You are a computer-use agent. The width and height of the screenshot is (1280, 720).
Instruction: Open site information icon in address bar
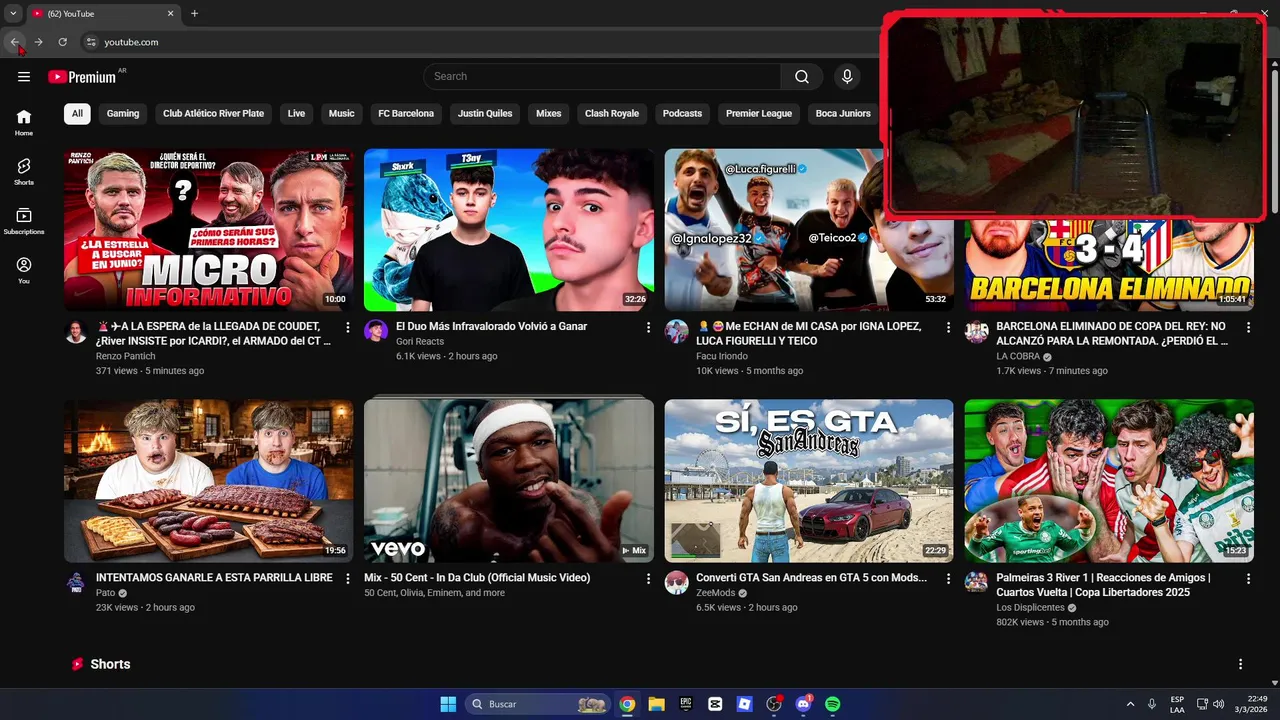(91, 42)
